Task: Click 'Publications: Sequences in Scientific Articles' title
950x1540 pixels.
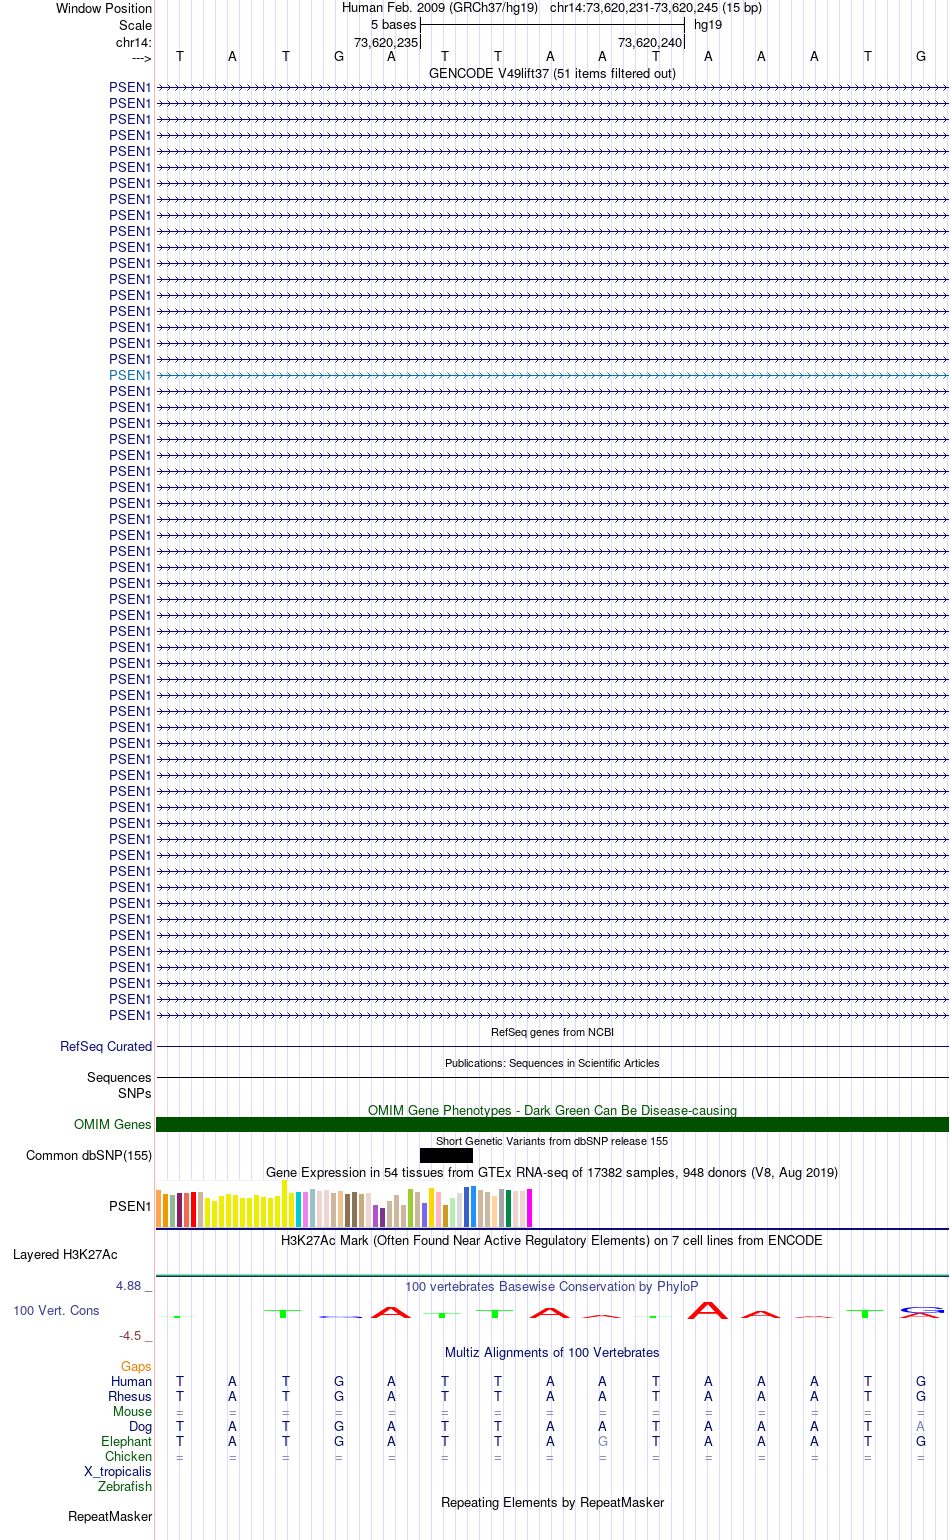Action: point(552,1063)
